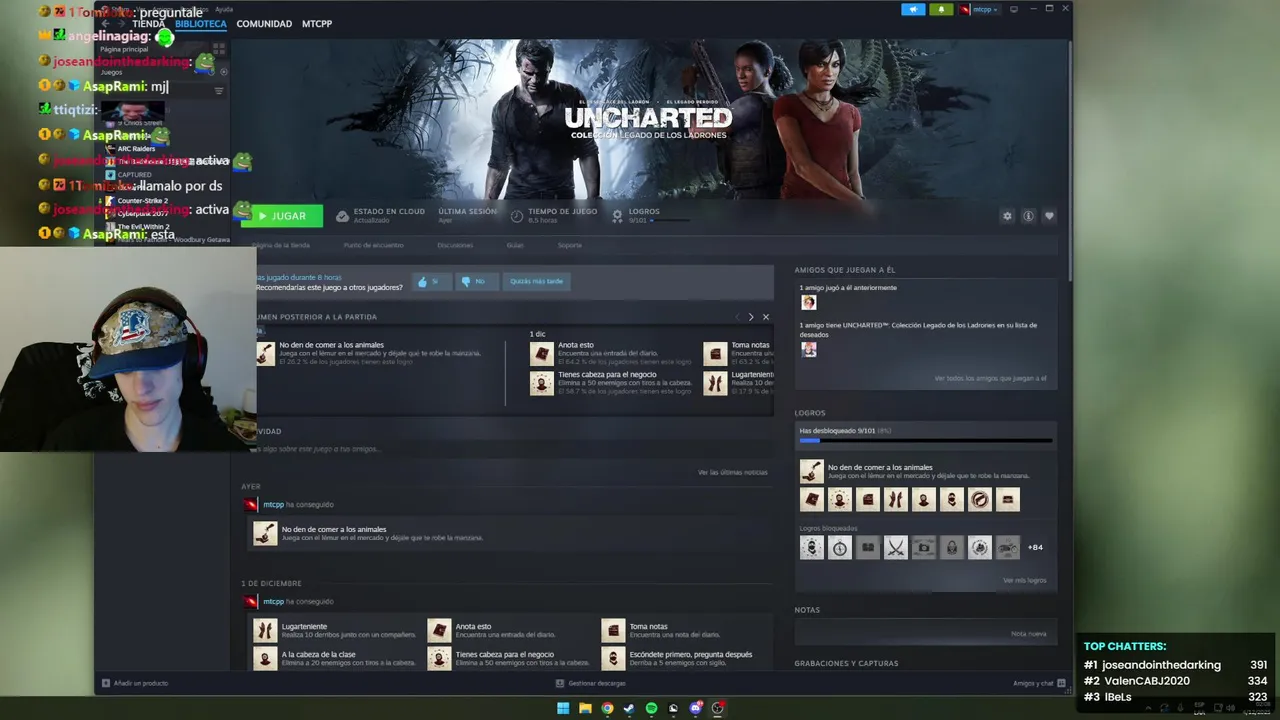Click mtcpp username under AYER activity
This screenshot has width=1280, height=720.
[273, 505]
